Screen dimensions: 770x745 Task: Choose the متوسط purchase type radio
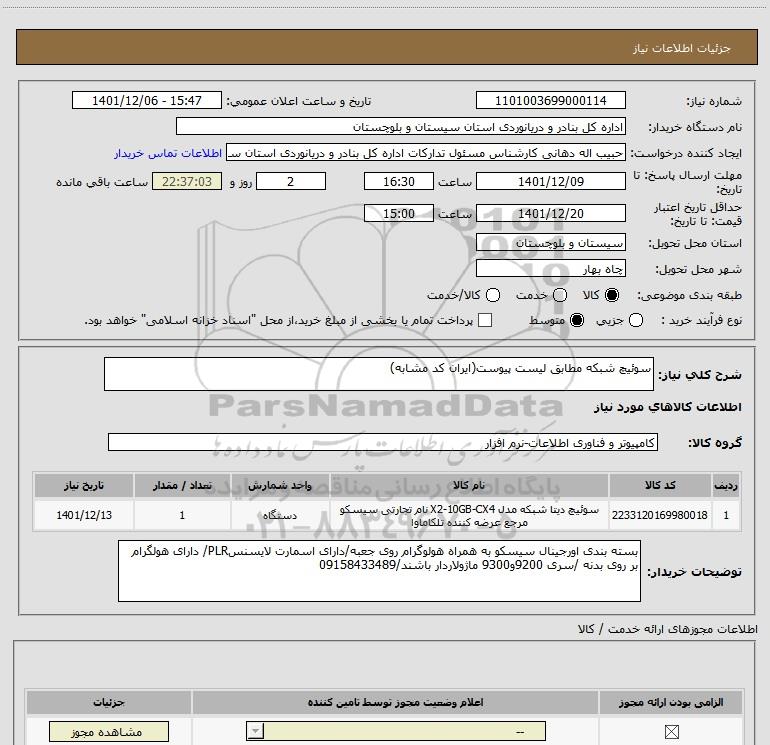577,320
